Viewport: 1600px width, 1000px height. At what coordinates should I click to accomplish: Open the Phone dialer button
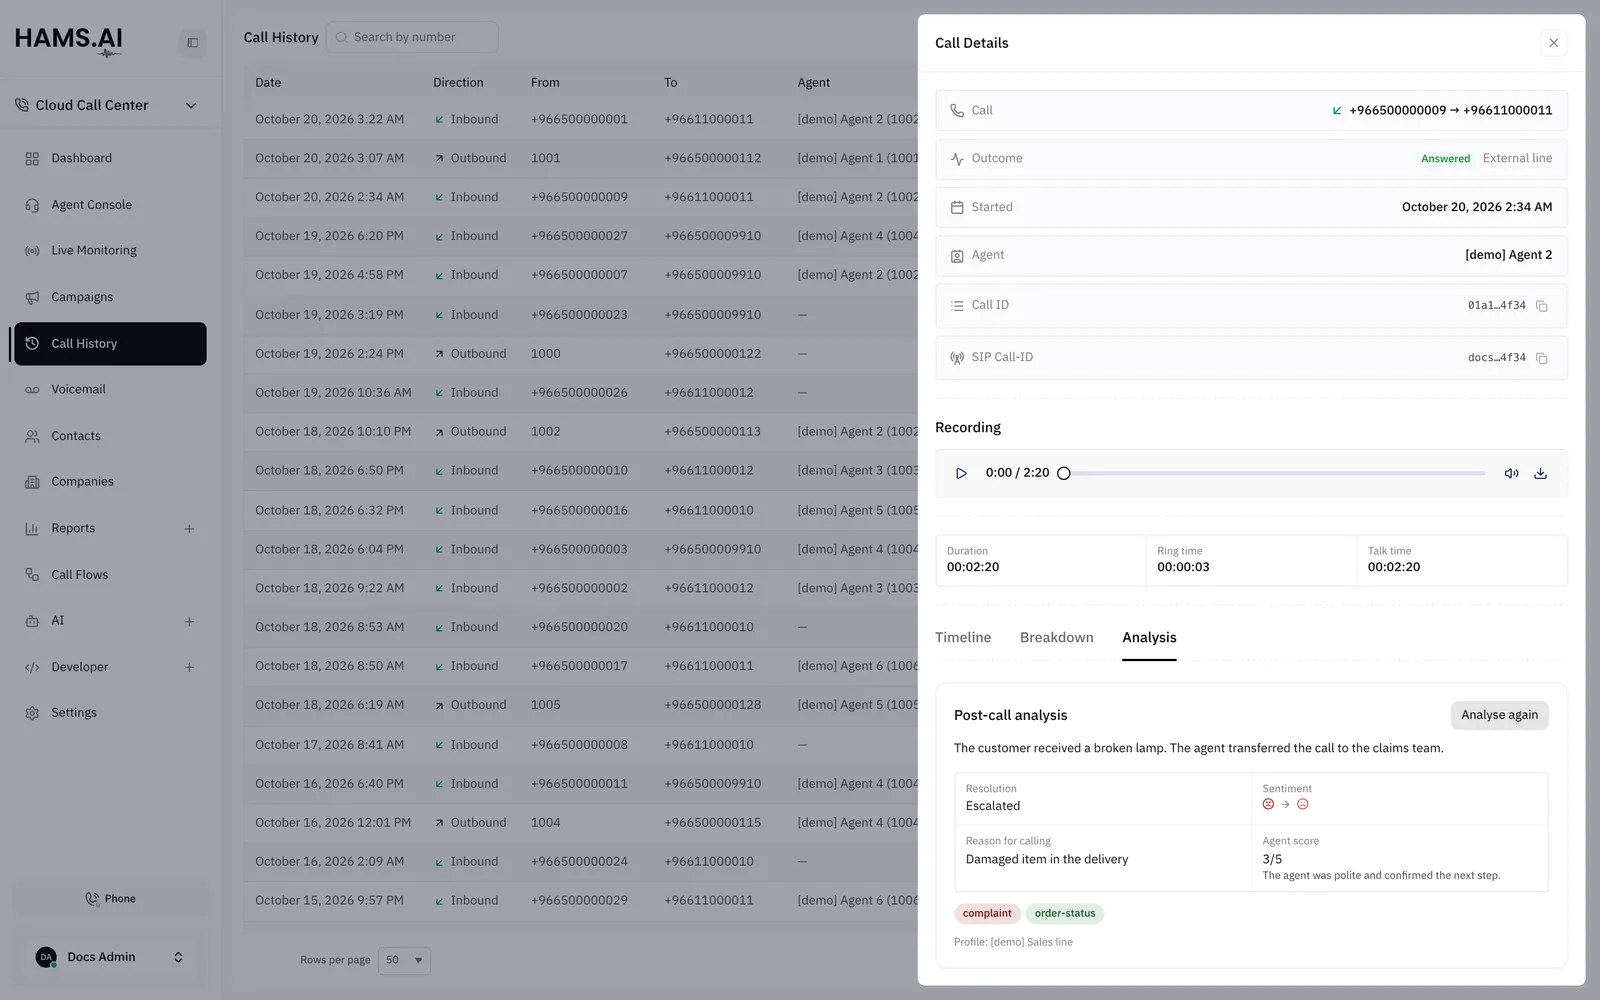[x=110, y=899]
